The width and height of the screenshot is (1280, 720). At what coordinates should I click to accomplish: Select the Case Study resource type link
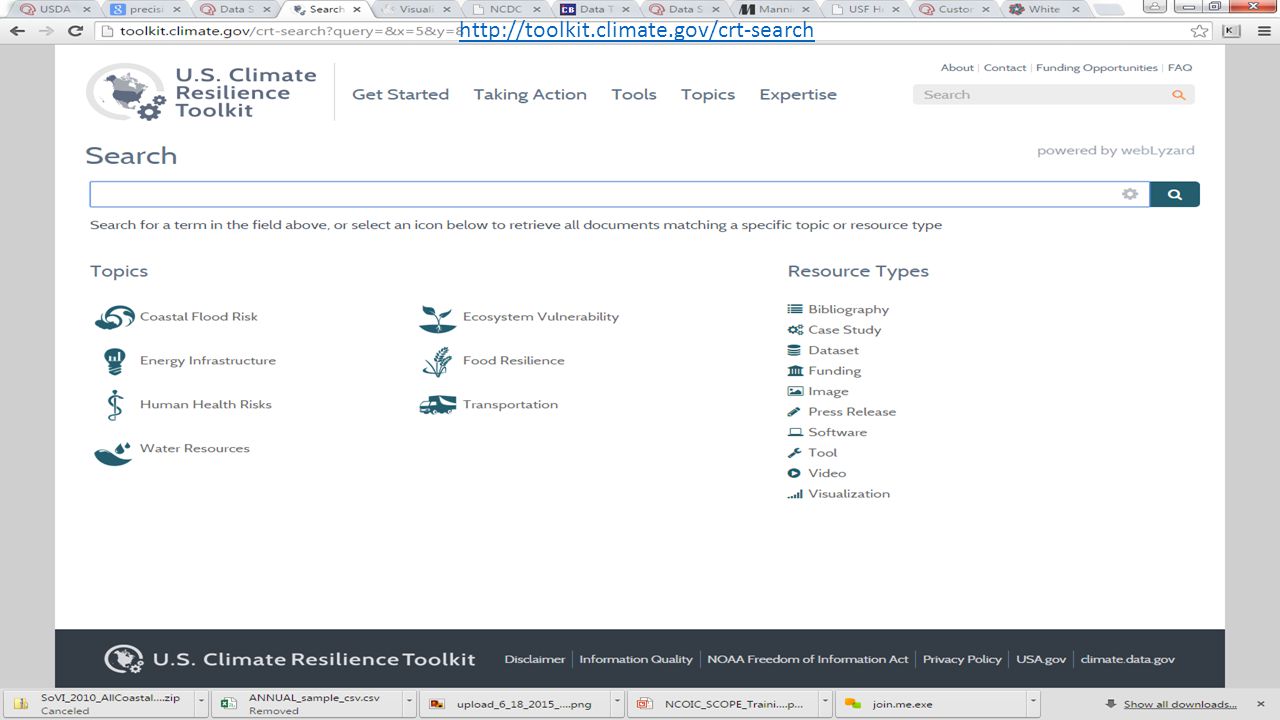tap(845, 330)
